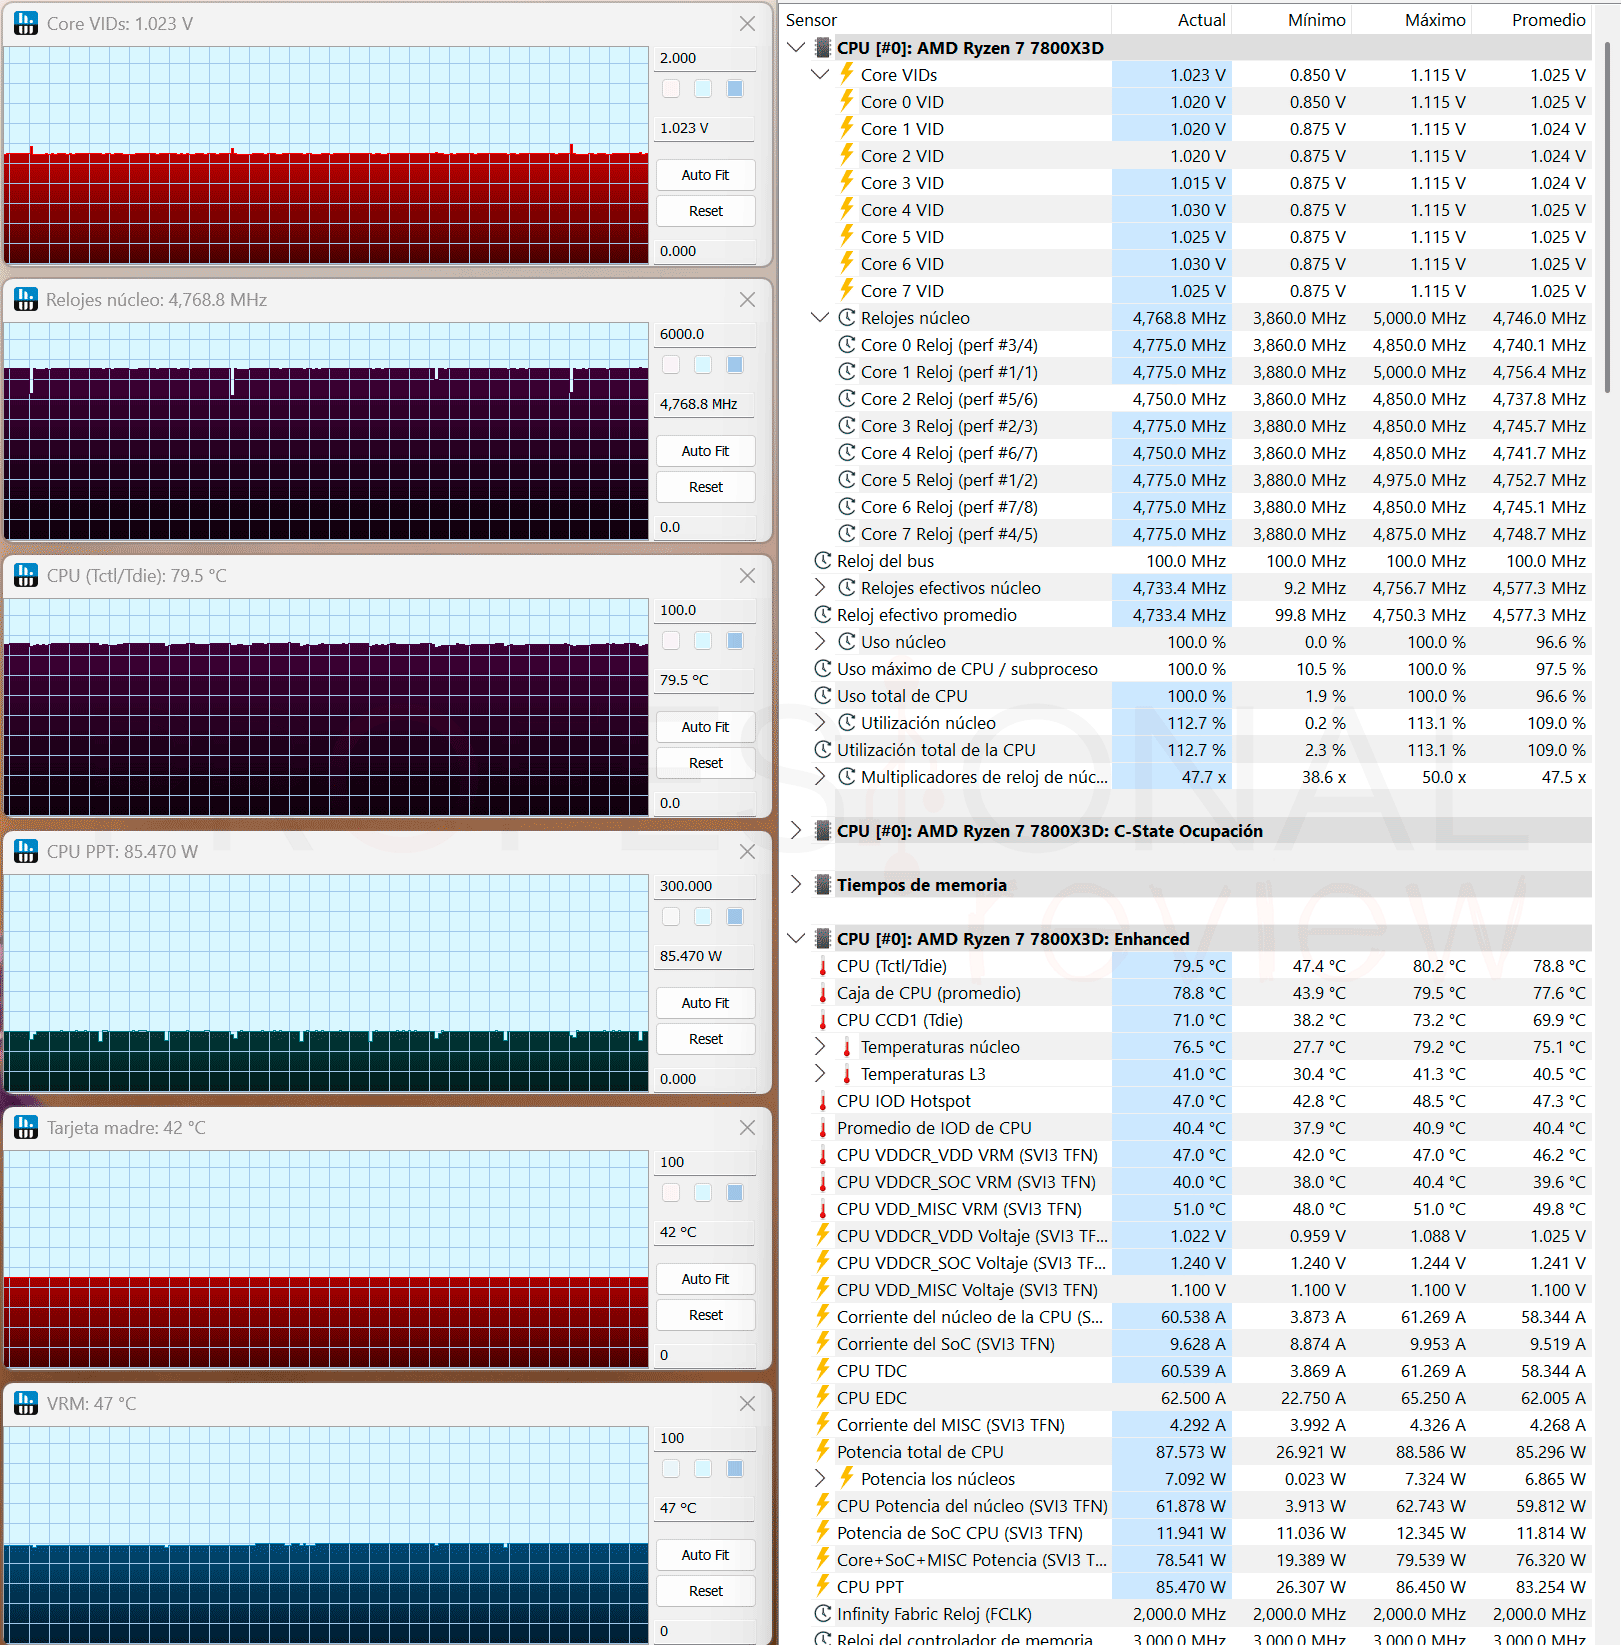The width and height of the screenshot is (1621, 1645).
Task: Collapse the Core VIDs sensor group
Action: (820, 74)
